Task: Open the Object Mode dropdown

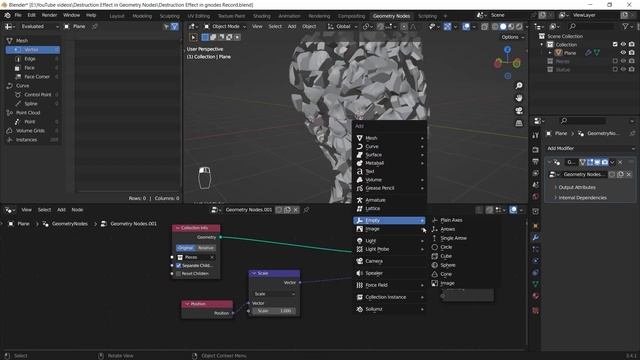Action: tap(225, 27)
